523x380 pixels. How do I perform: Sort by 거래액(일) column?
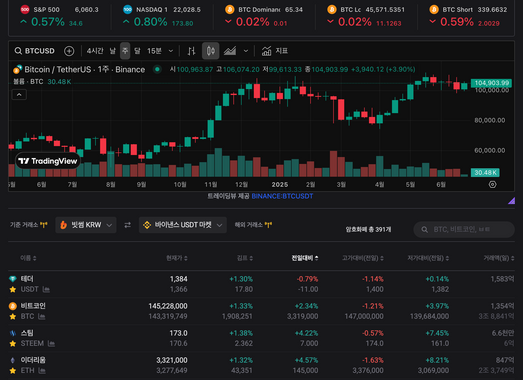coord(499,258)
